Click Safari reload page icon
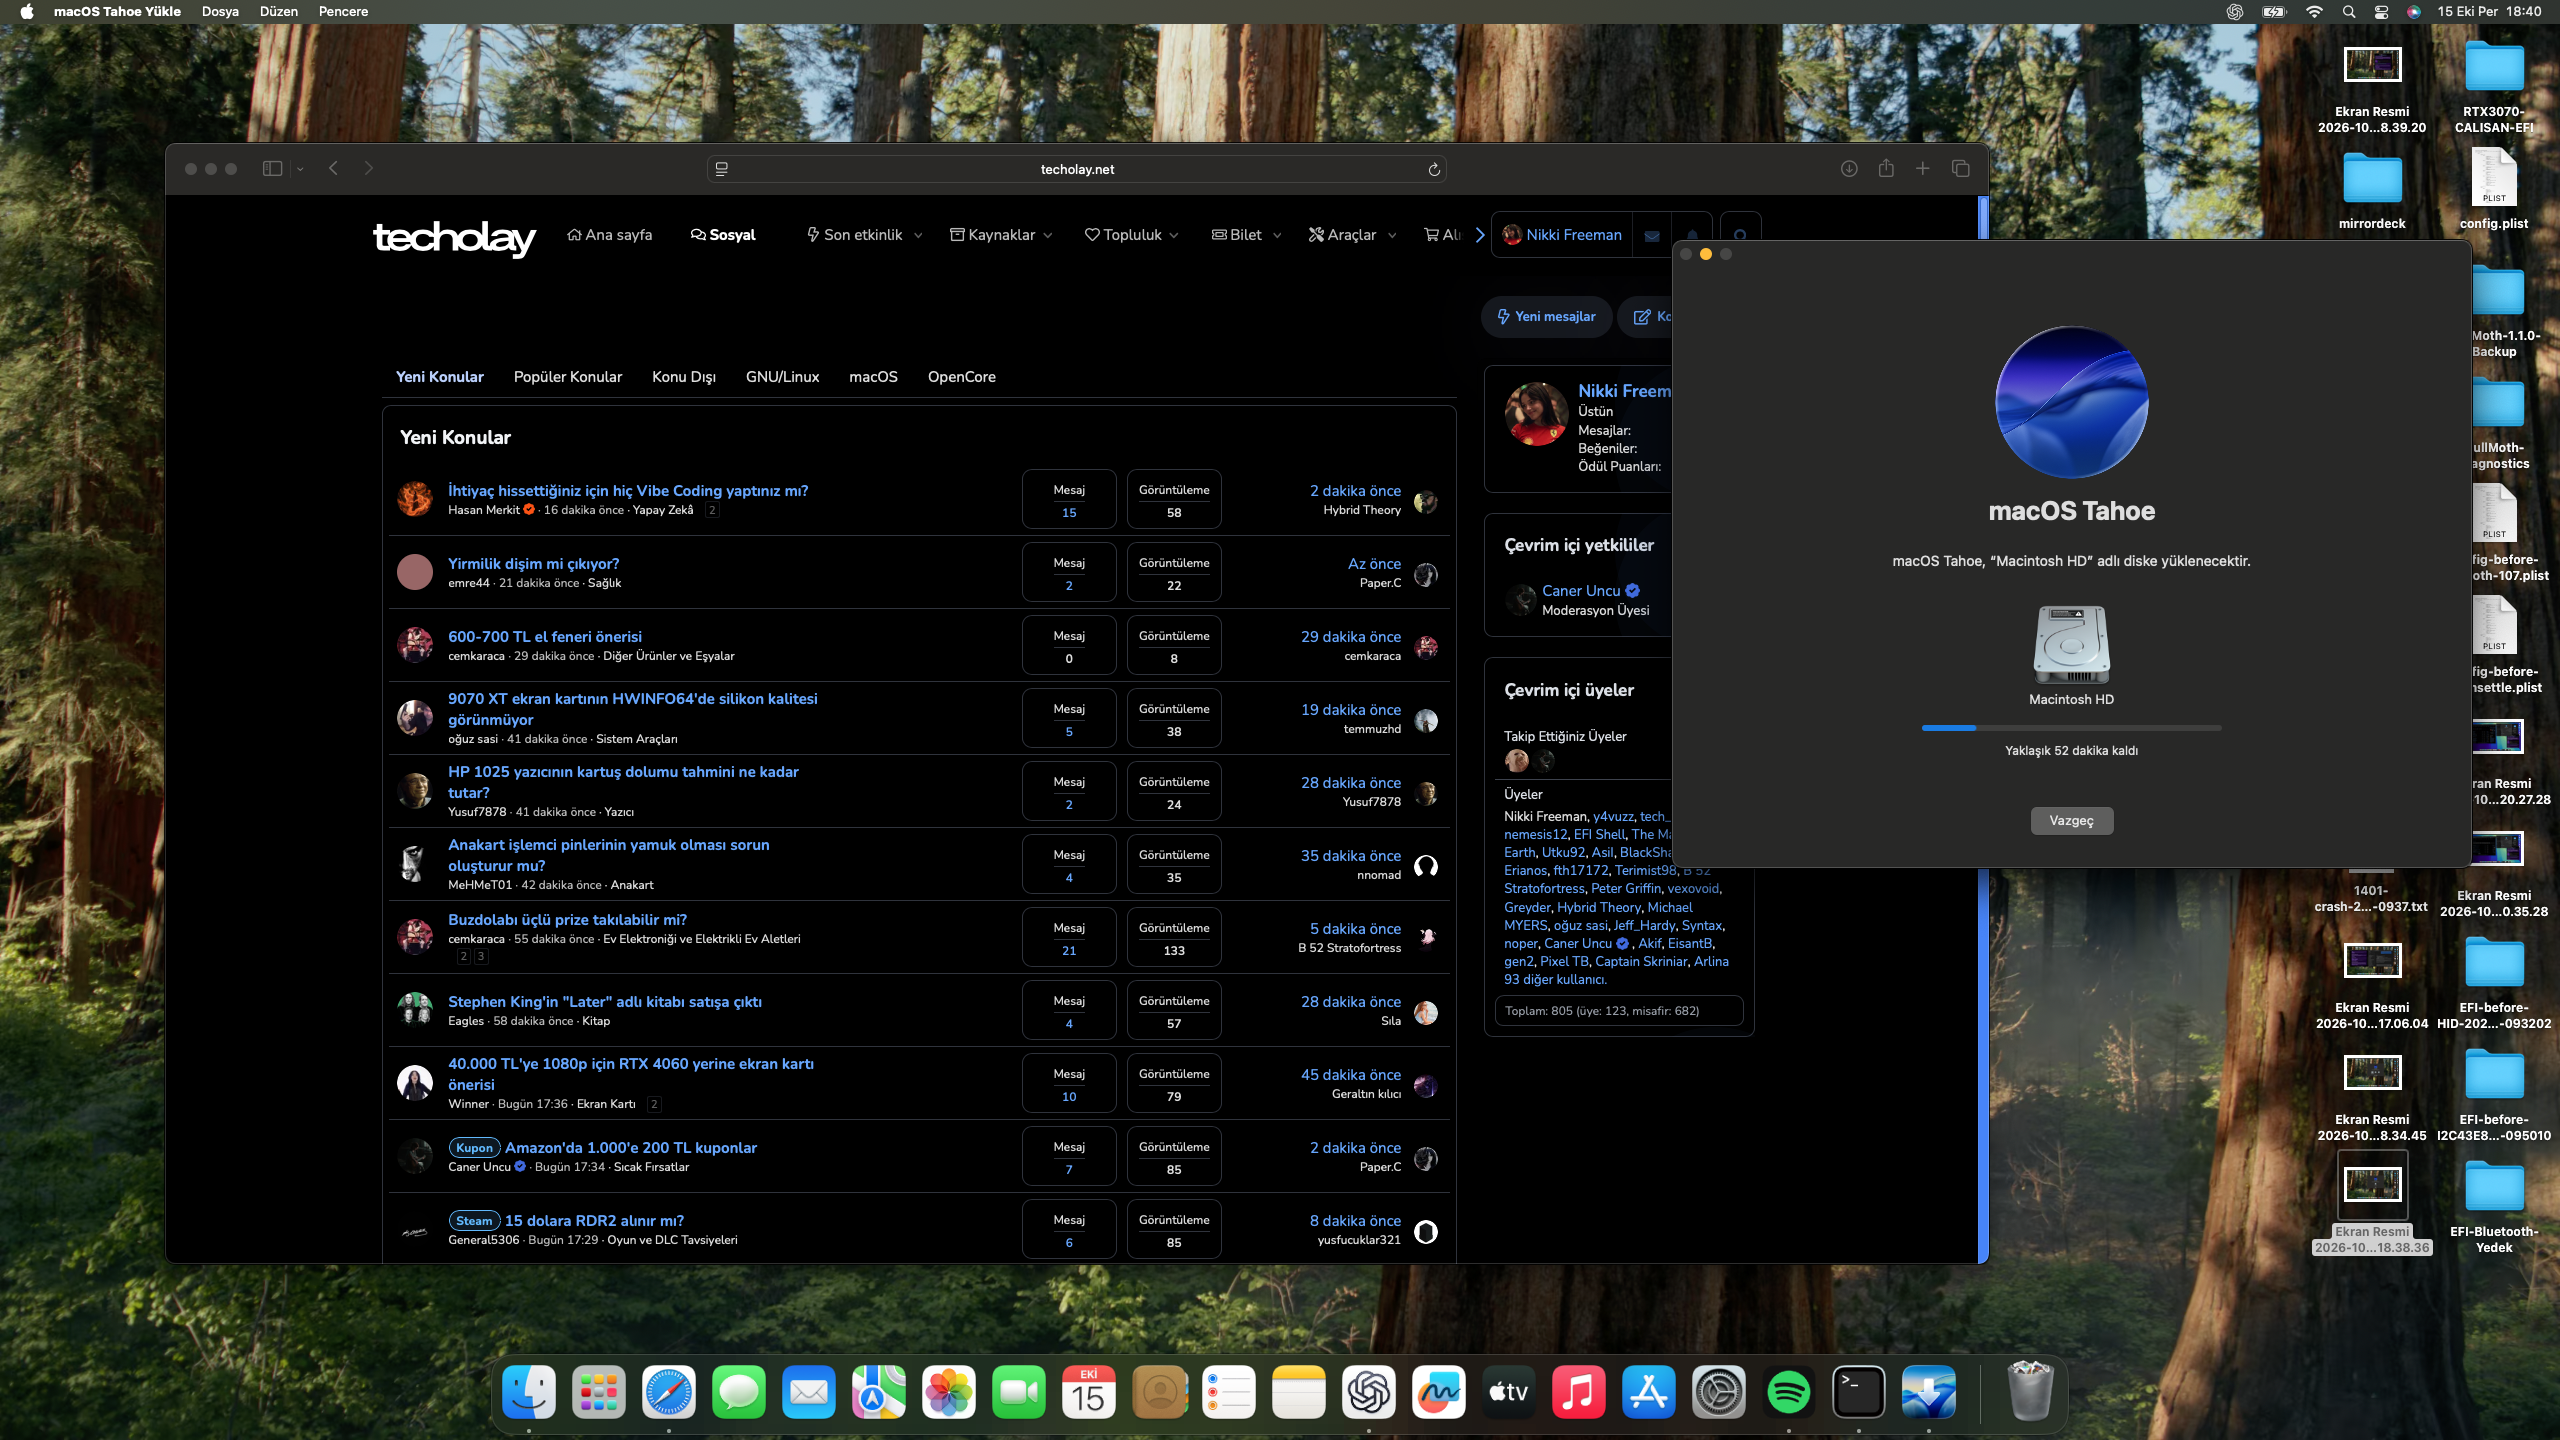The image size is (2560, 1440). pyautogui.click(x=1434, y=169)
